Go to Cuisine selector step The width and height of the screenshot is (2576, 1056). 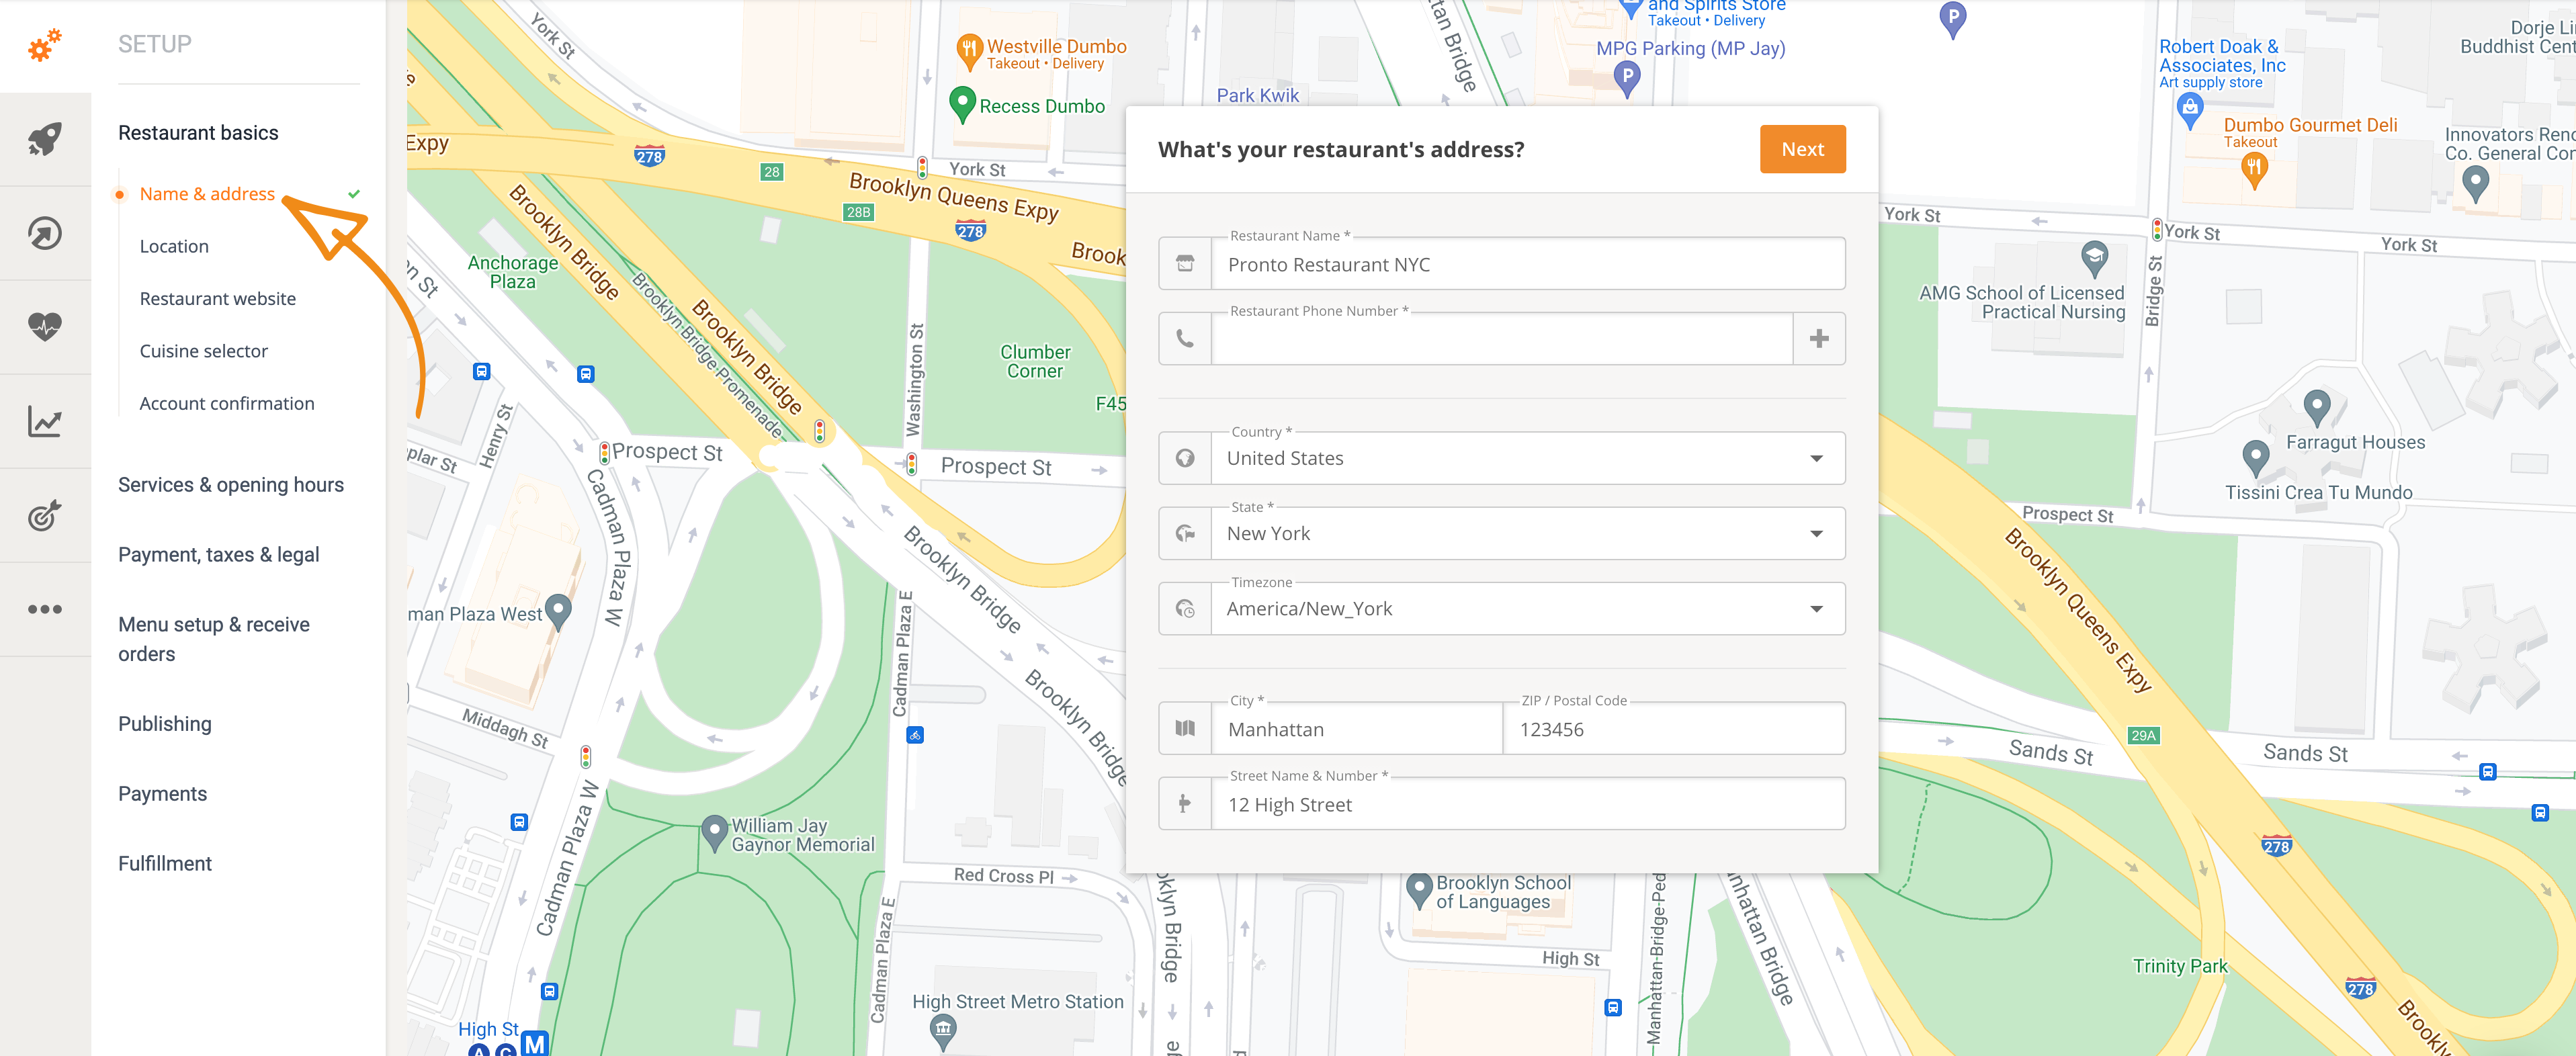click(x=204, y=351)
